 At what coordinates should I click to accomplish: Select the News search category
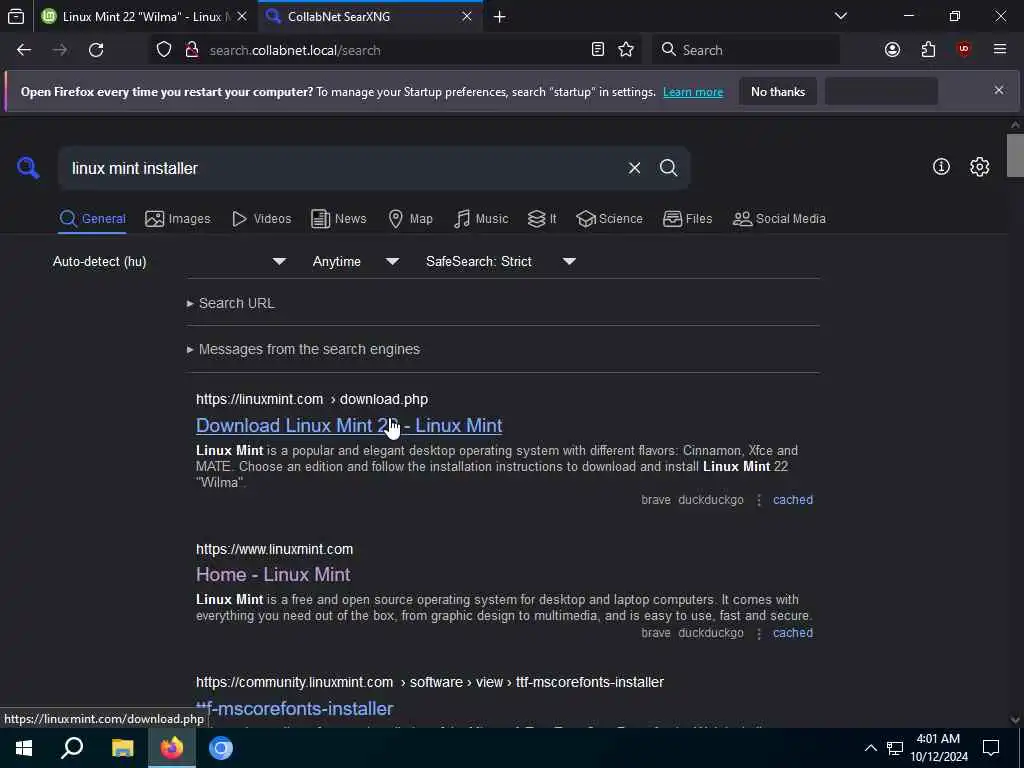point(338,219)
